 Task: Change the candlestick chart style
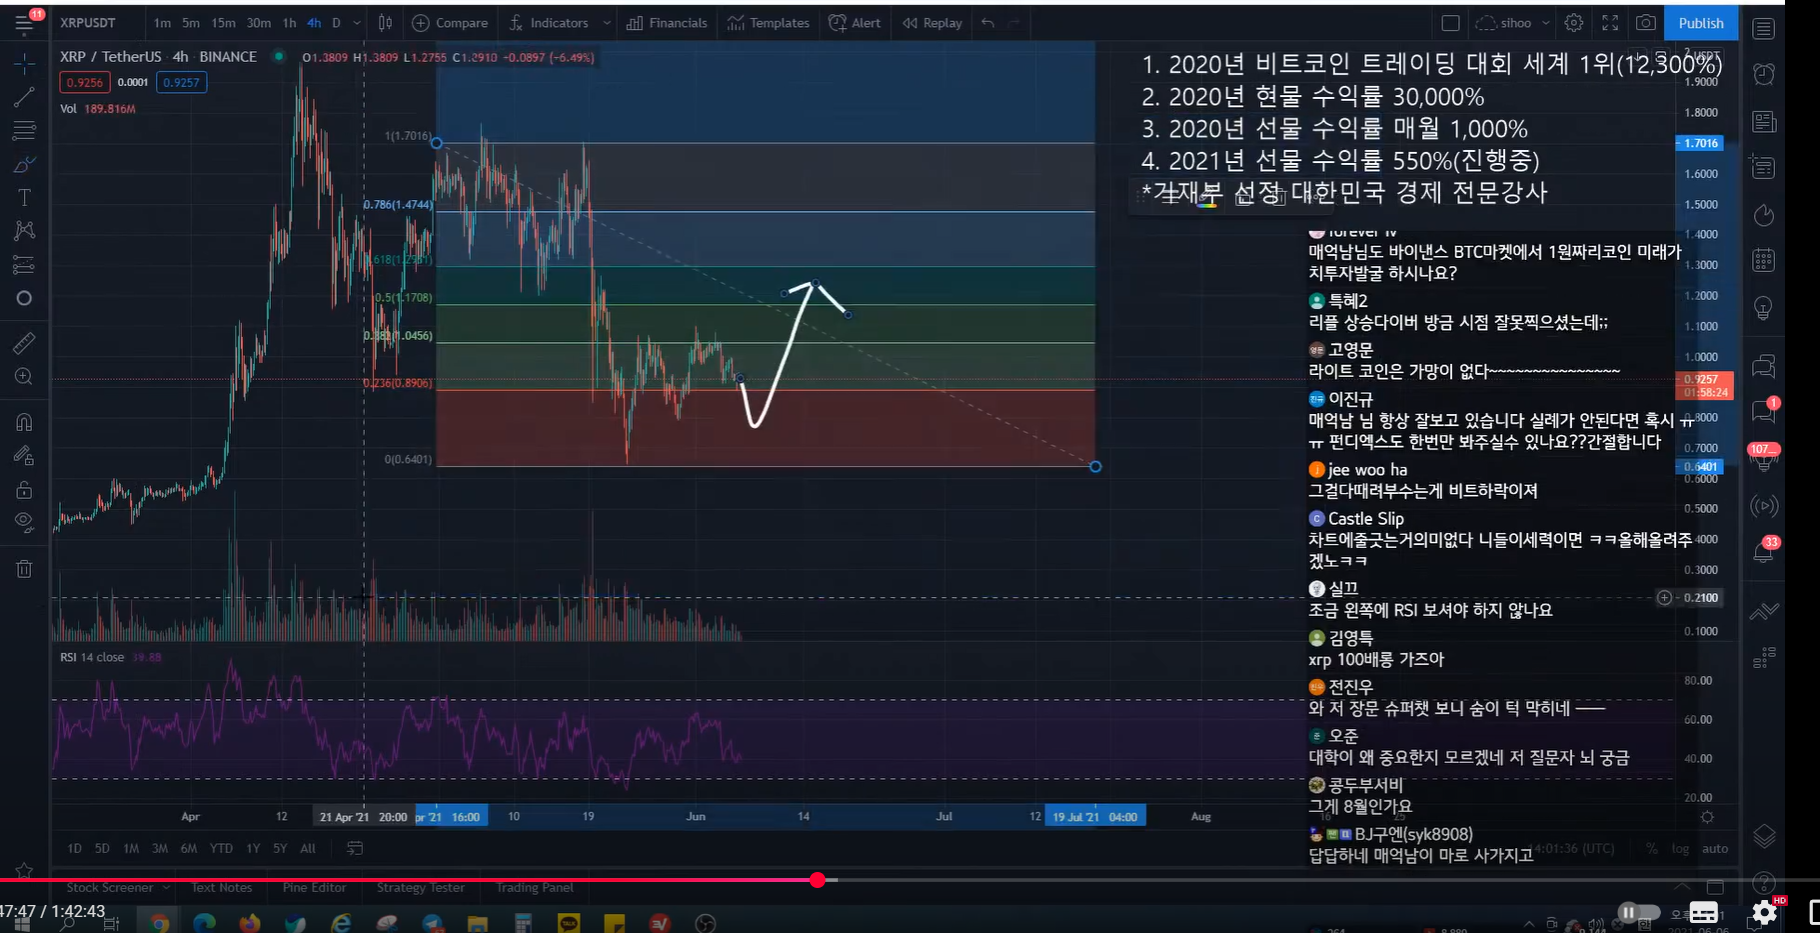(x=385, y=23)
